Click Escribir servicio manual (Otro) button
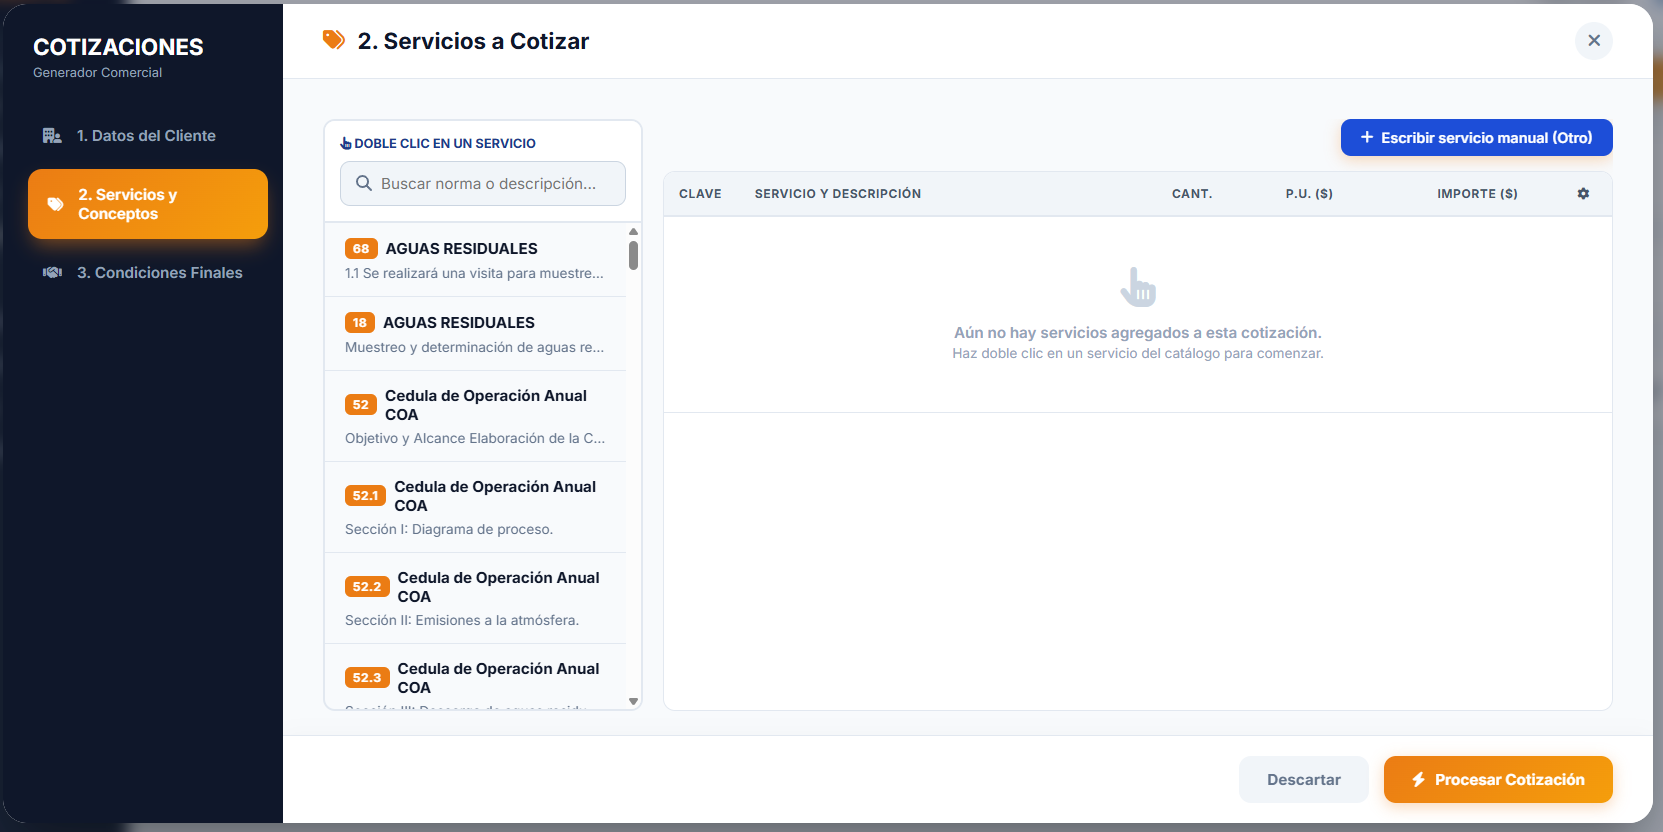This screenshot has width=1663, height=832. [1477, 138]
